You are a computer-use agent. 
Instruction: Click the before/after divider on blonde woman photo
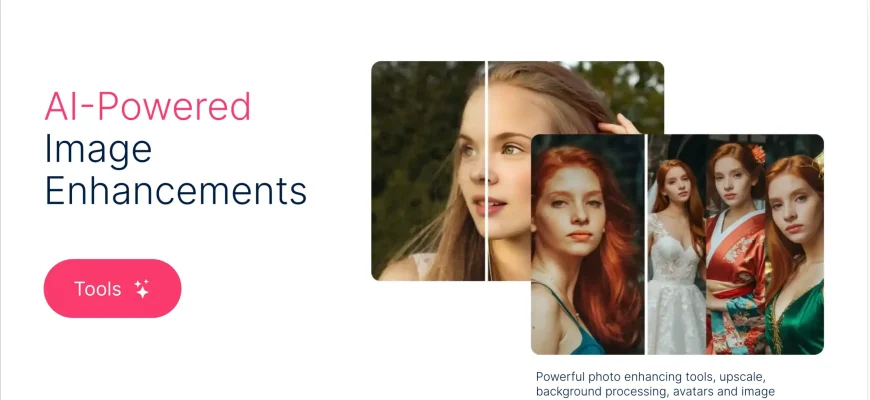(x=487, y=171)
